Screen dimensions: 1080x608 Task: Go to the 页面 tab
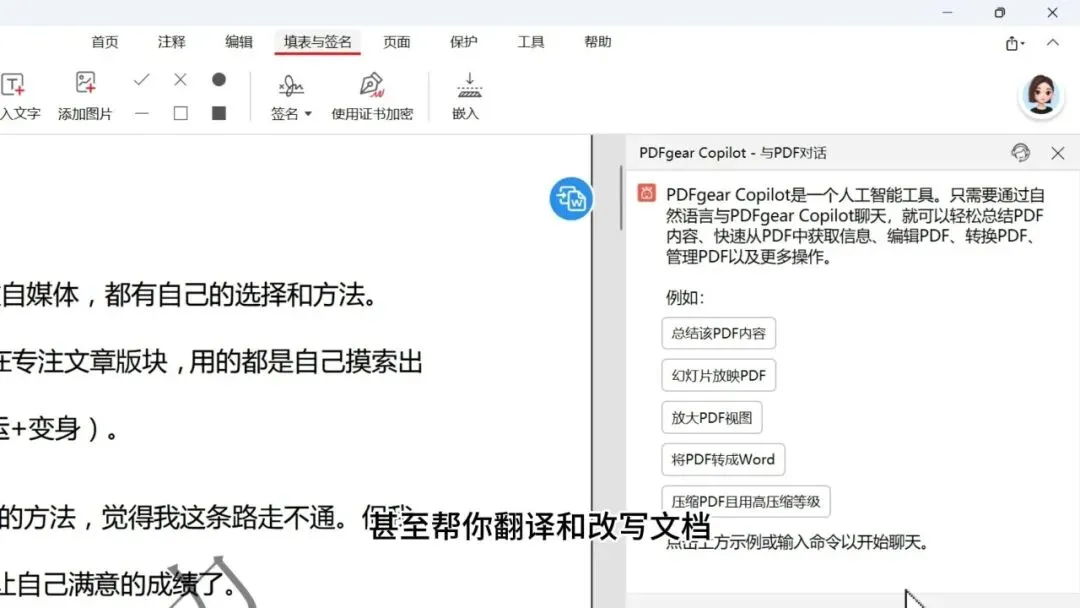[397, 42]
